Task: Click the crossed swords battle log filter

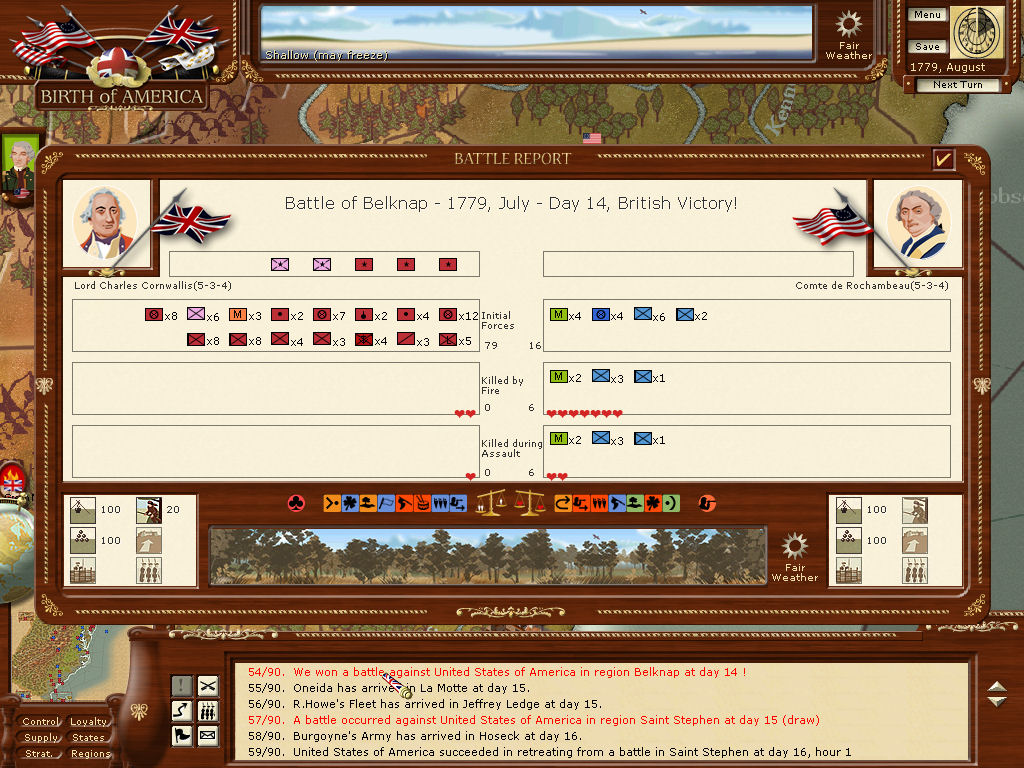Action: [x=208, y=685]
